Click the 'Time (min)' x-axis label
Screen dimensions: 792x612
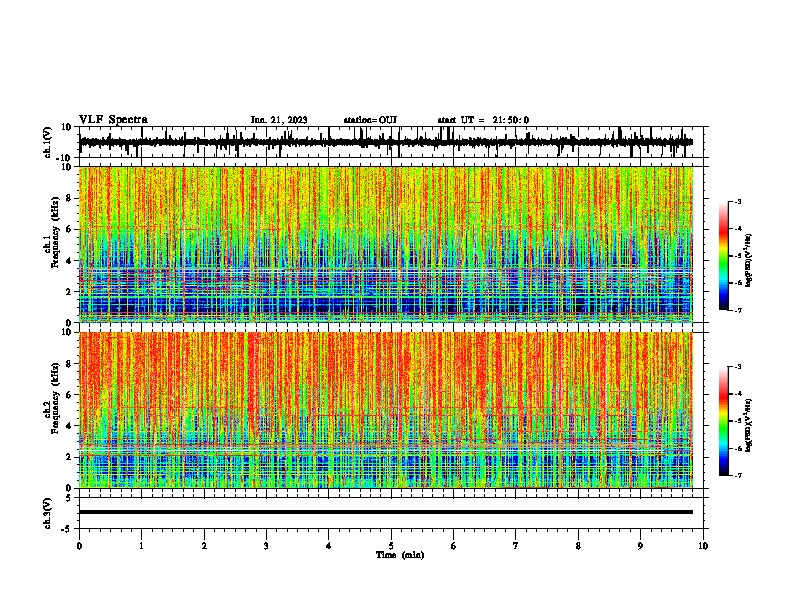(x=400, y=555)
